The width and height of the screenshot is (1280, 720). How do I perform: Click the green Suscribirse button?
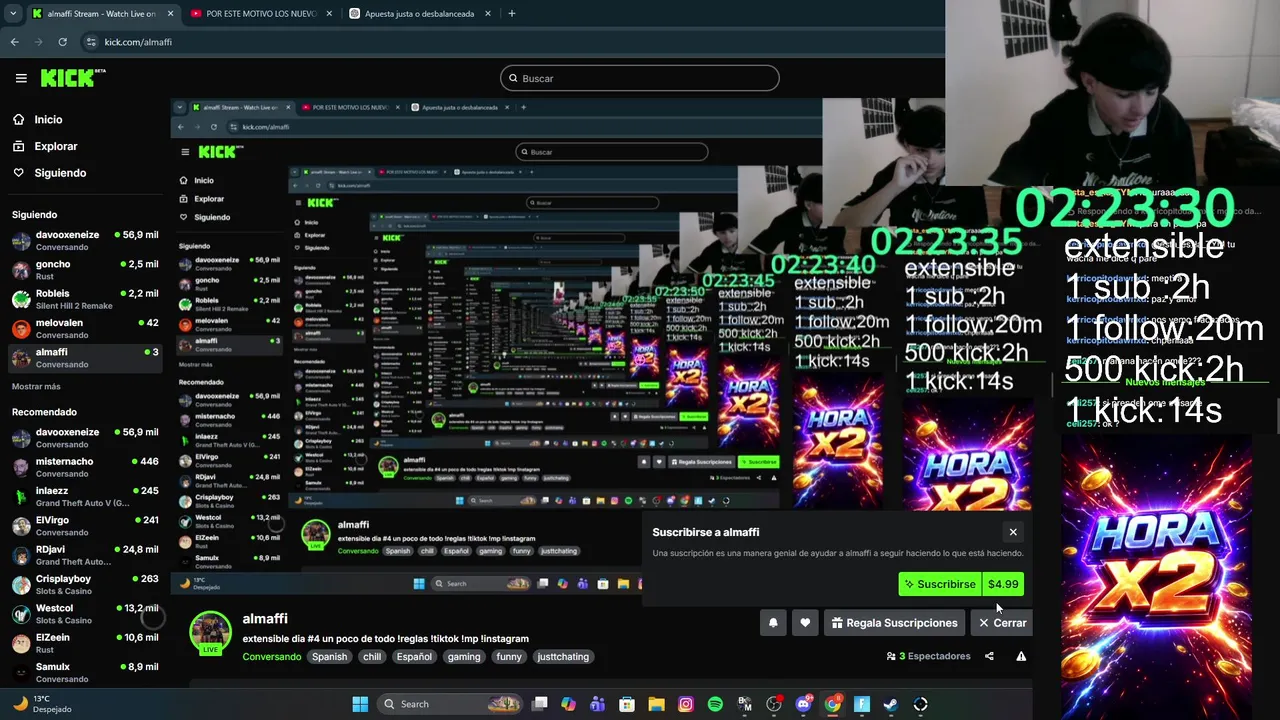pos(940,584)
